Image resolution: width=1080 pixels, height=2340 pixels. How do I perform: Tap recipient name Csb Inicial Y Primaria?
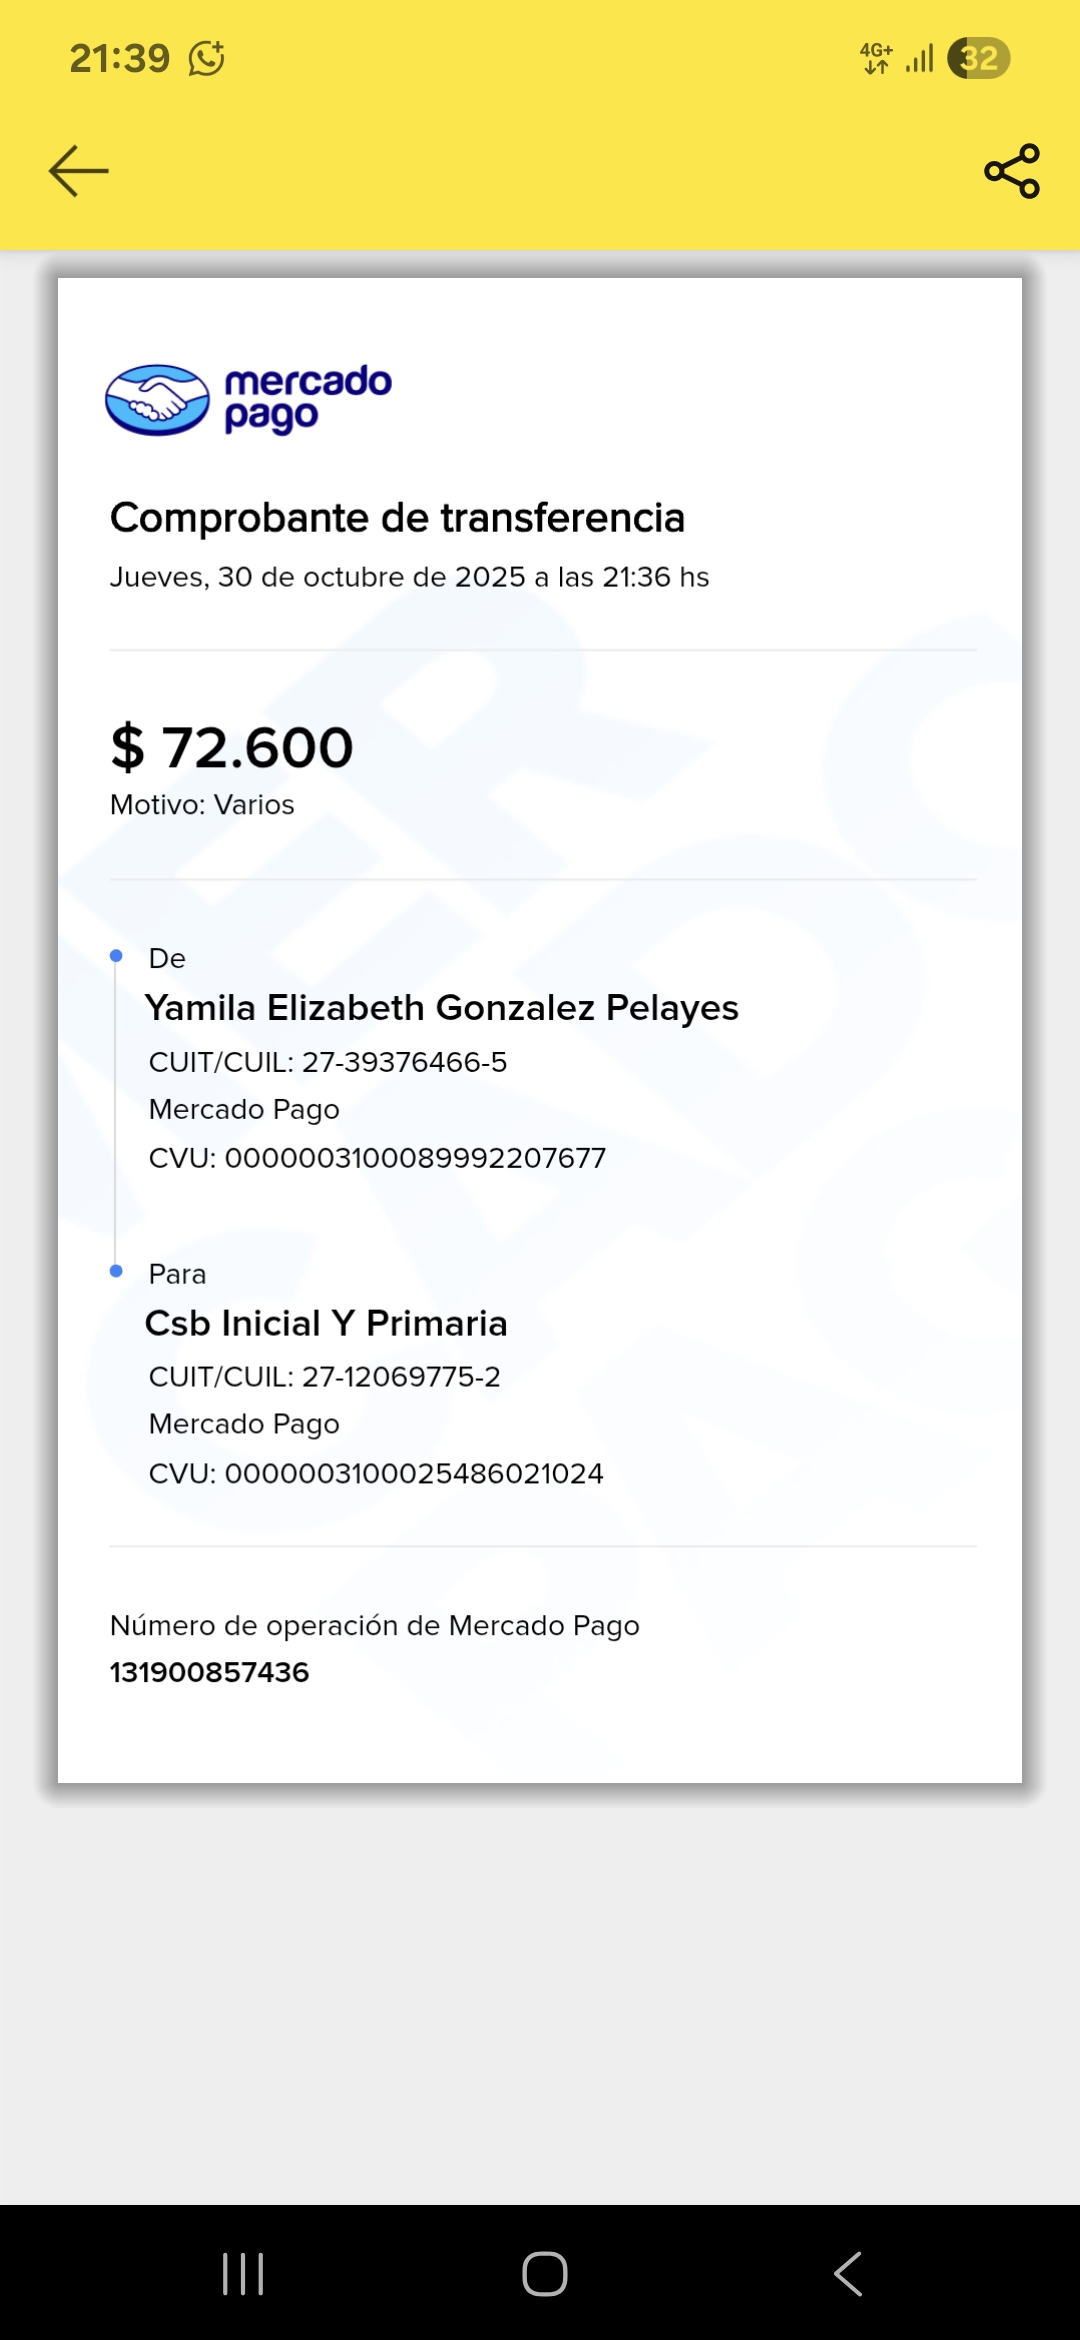pos(326,1323)
